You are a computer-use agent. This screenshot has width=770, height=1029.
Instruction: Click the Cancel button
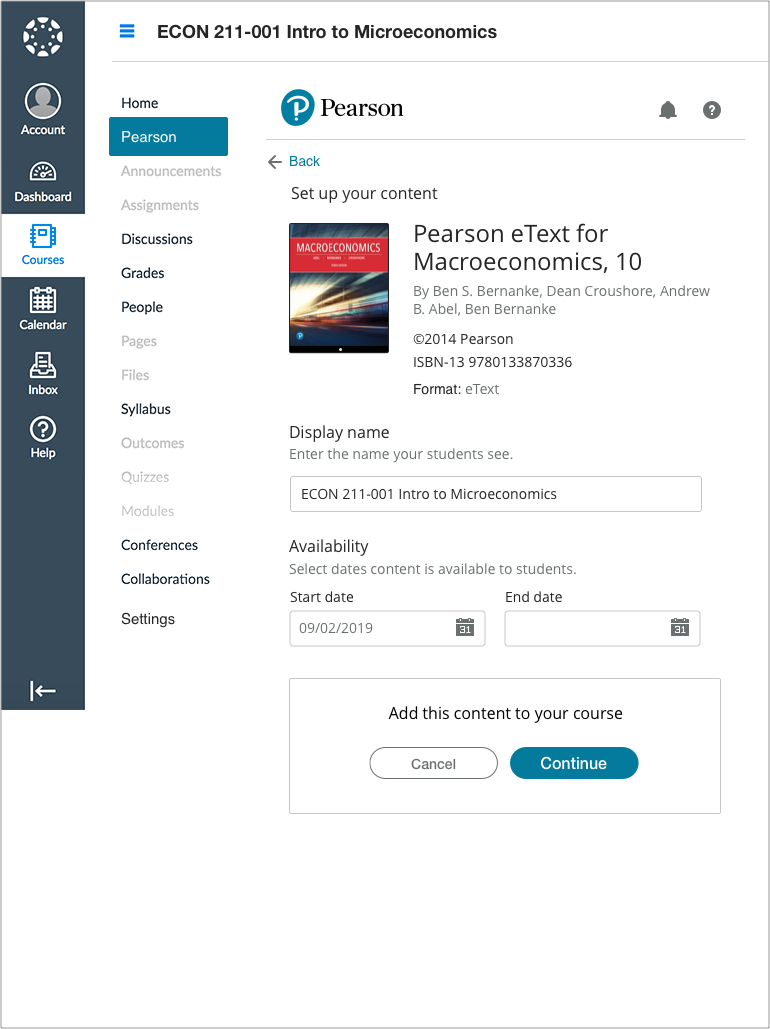click(x=433, y=763)
